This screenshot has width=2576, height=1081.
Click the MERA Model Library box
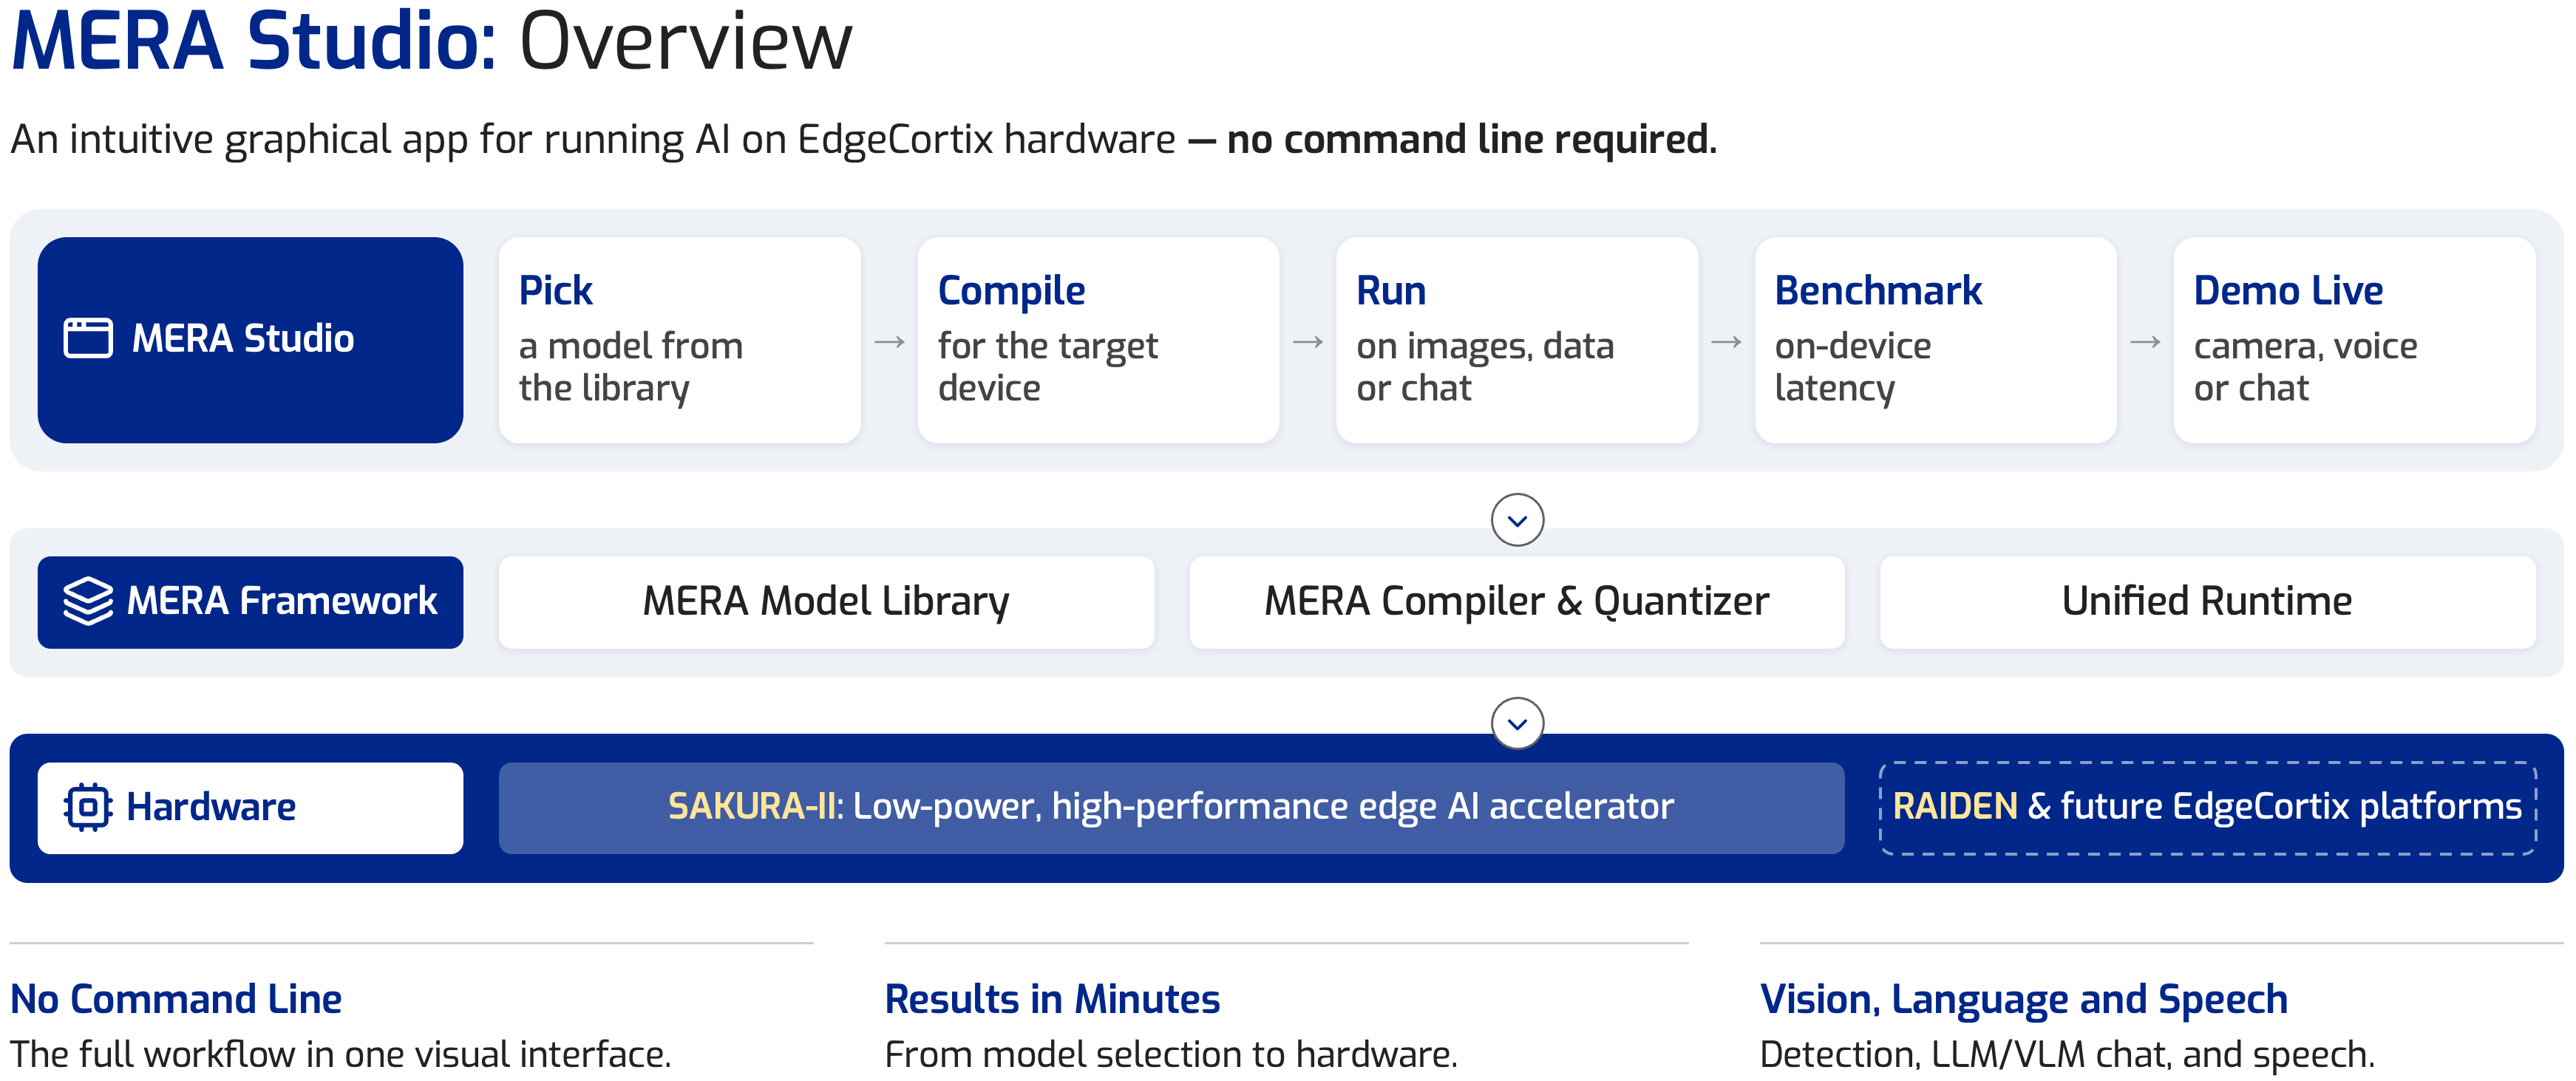pyautogui.click(x=826, y=602)
